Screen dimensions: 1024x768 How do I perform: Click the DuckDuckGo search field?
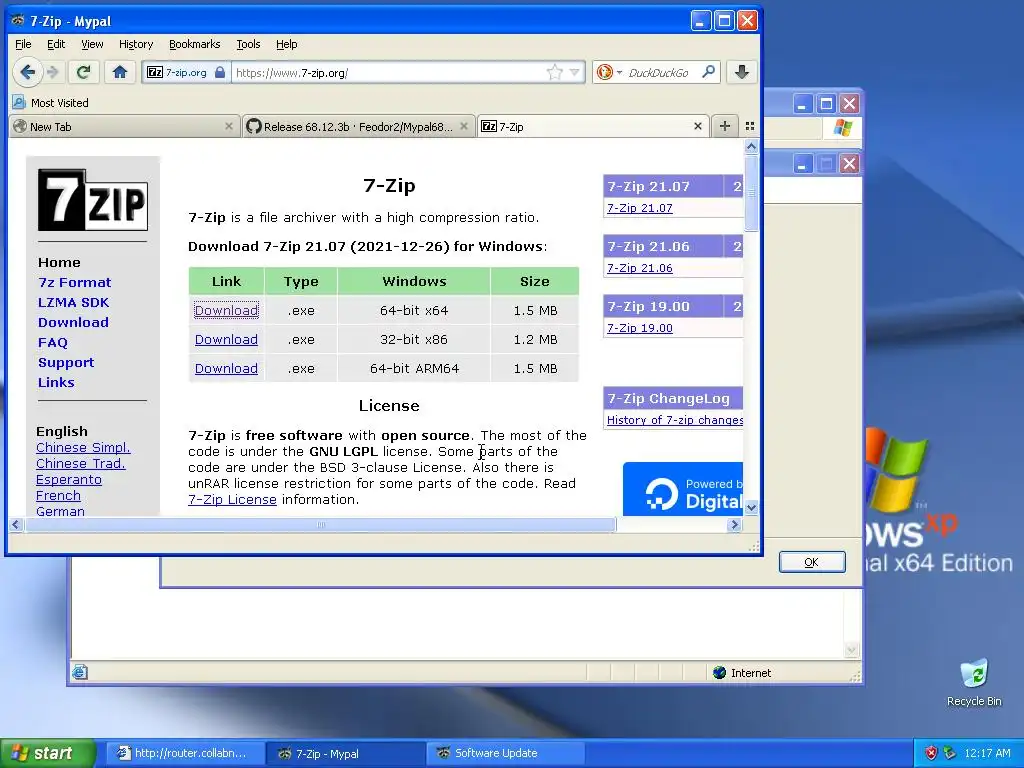coord(658,72)
